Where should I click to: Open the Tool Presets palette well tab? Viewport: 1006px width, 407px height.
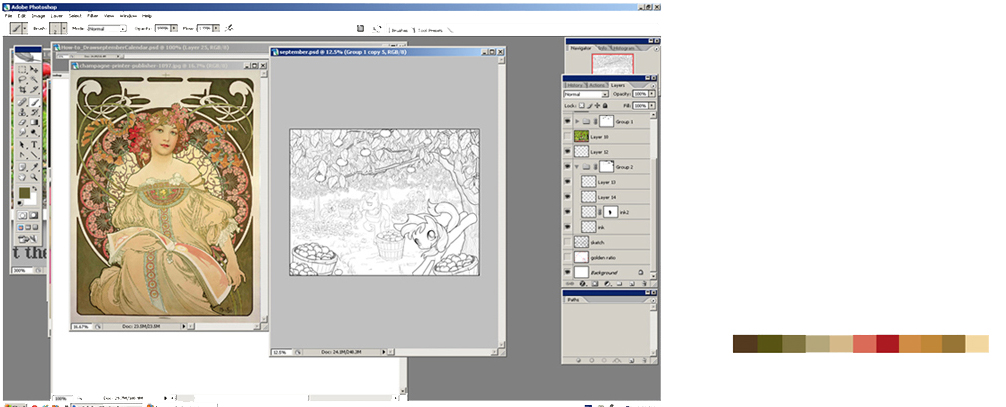click(x=430, y=30)
